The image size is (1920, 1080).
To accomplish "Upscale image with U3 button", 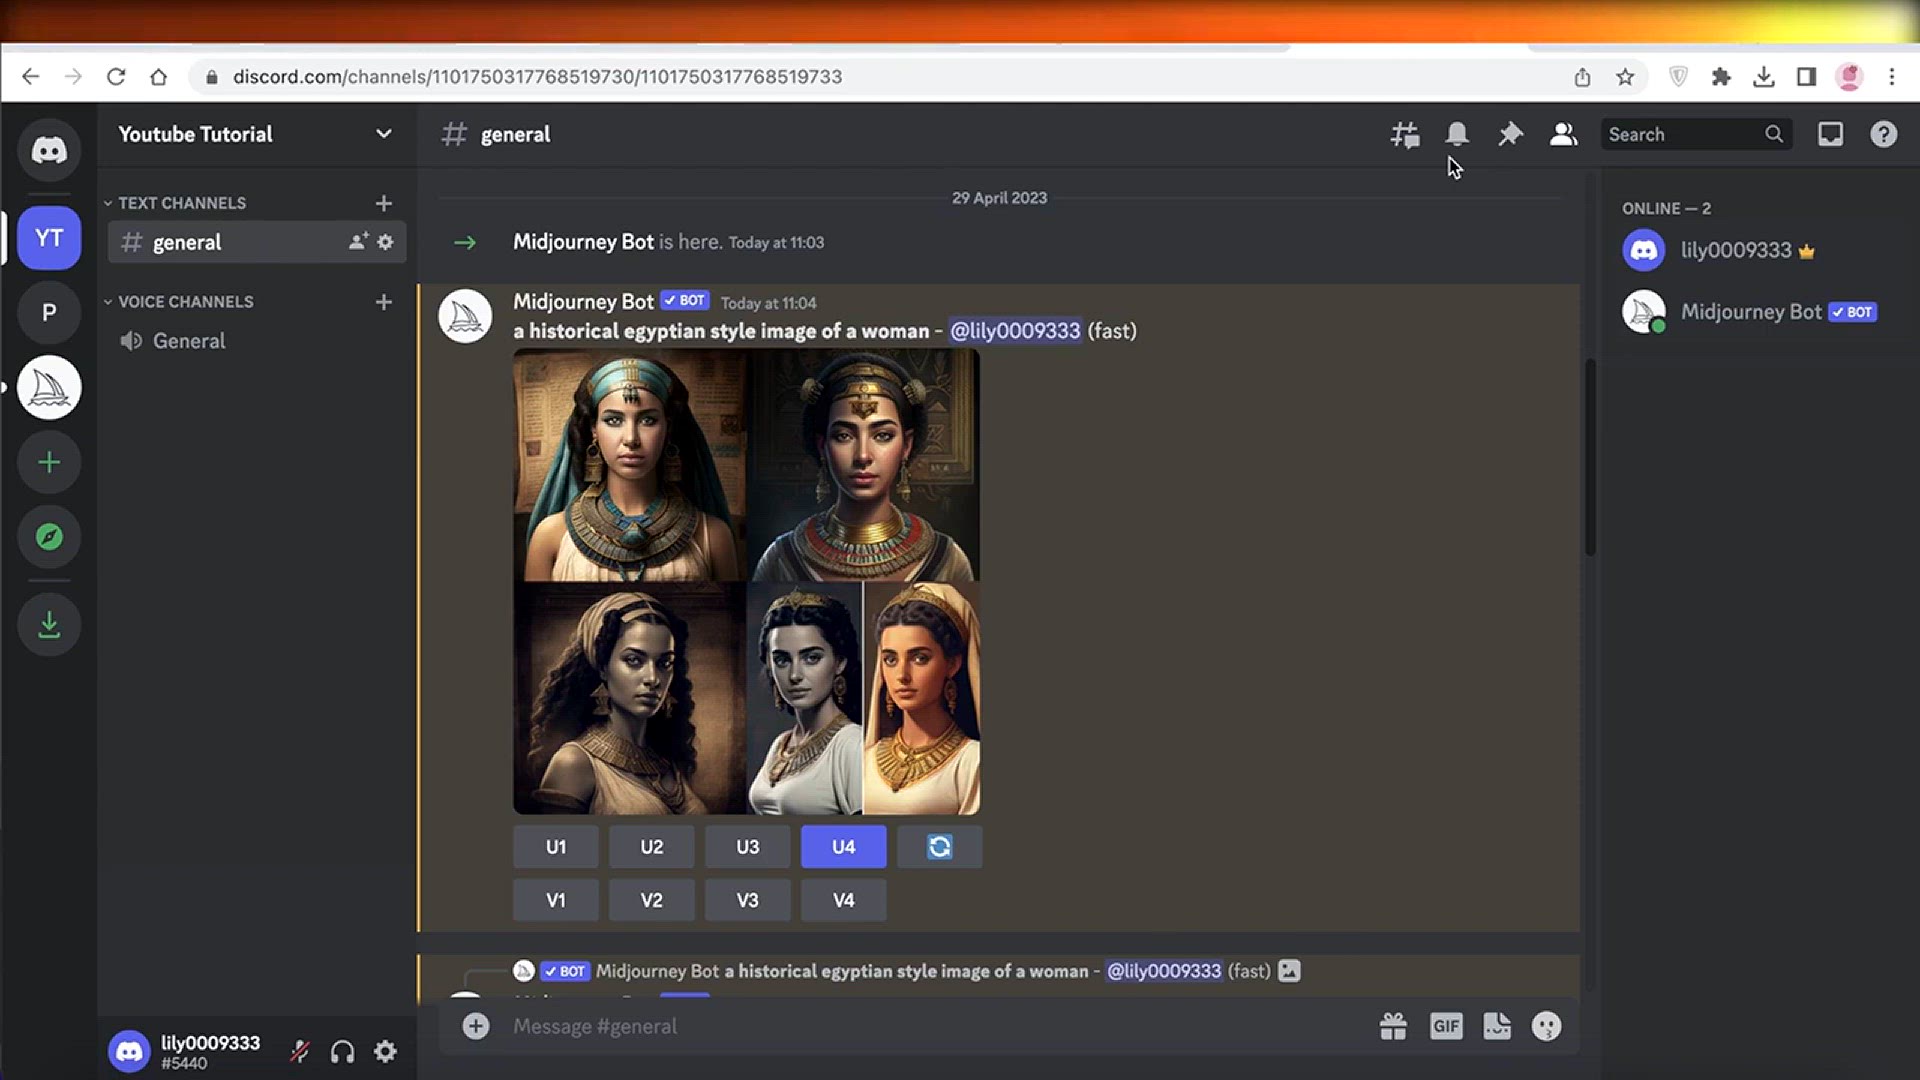I will pos(748,847).
